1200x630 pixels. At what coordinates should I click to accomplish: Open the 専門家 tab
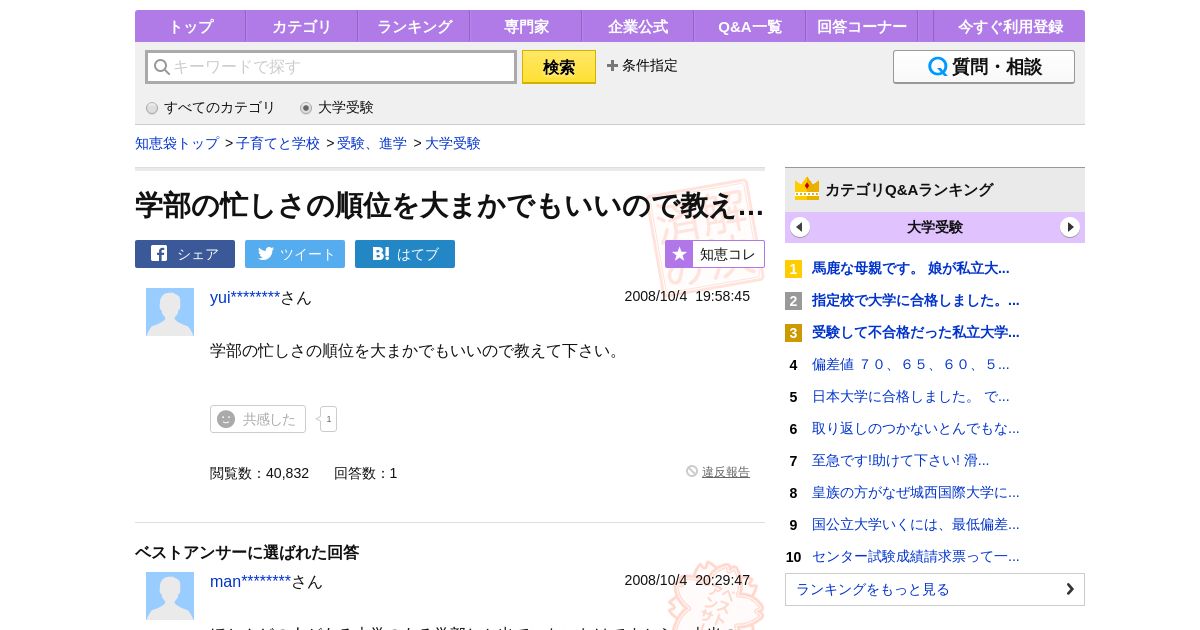tap(526, 26)
